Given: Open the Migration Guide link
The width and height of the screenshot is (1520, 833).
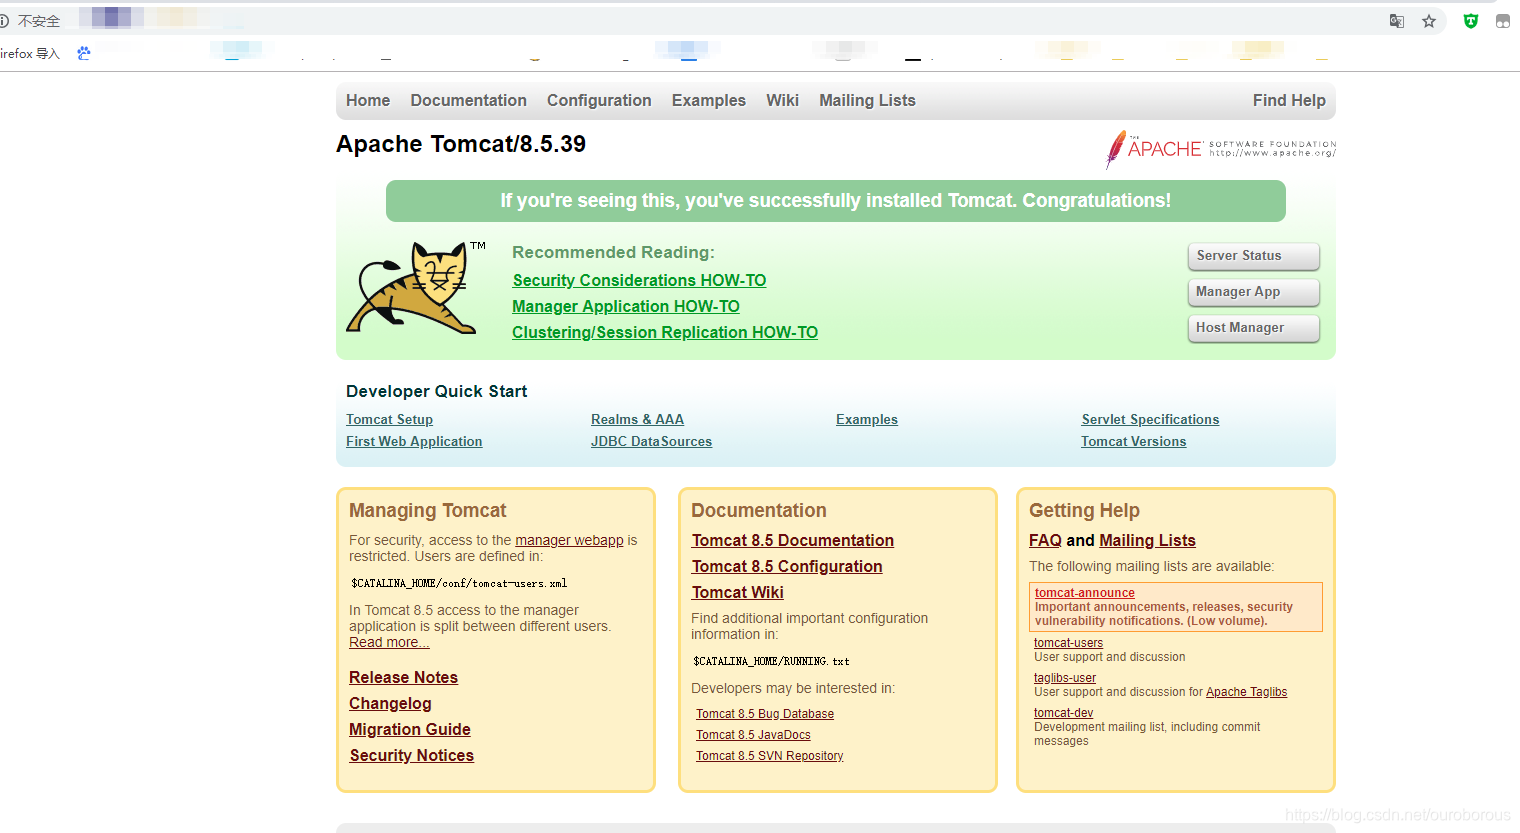Looking at the screenshot, I should (410, 730).
